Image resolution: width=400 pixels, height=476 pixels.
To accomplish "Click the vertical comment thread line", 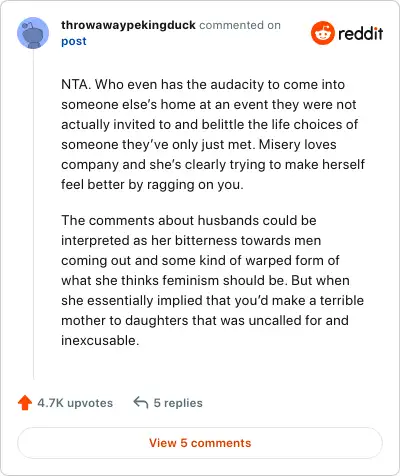I will 33,213.
